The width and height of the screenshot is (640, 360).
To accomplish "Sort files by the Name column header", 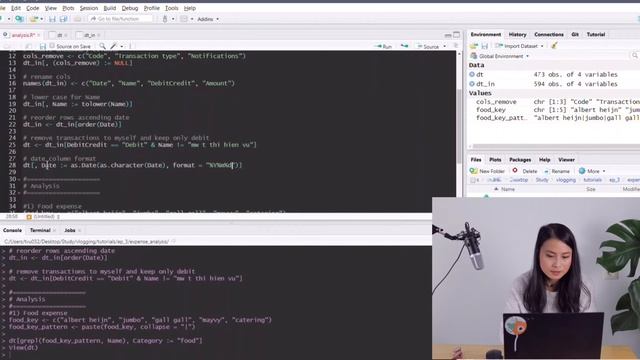I will [507, 189].
